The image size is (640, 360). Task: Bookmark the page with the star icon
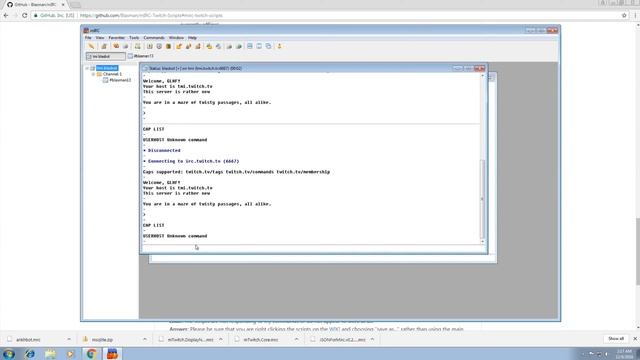click(x=624, y=15)
